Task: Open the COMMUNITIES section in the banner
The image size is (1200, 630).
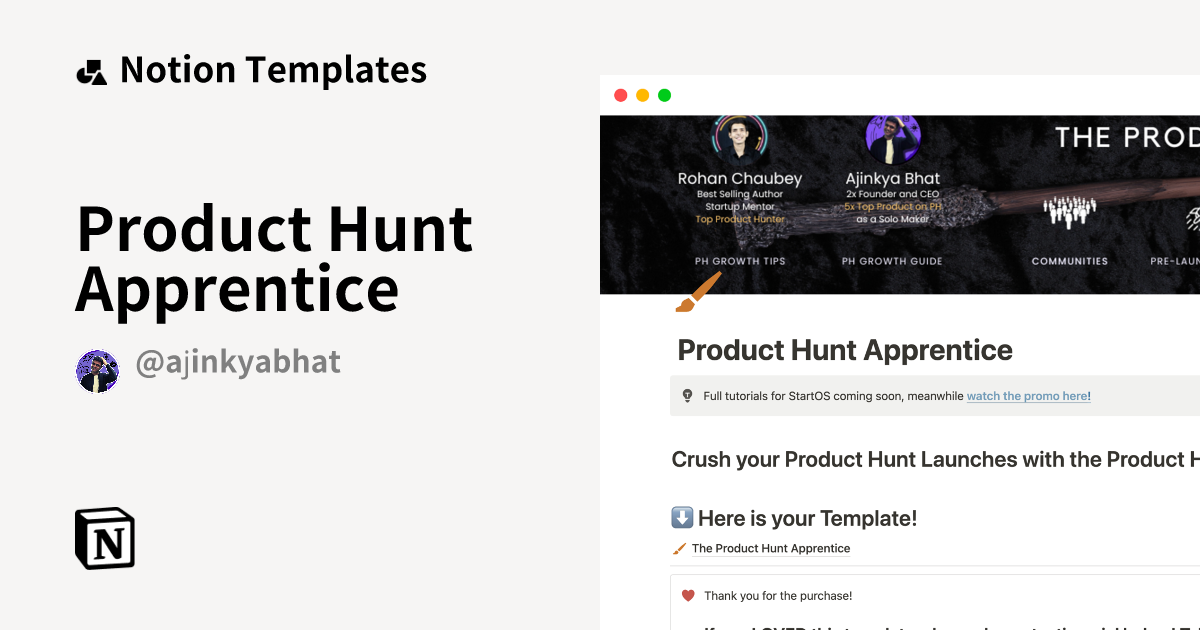Action: 1069,260
